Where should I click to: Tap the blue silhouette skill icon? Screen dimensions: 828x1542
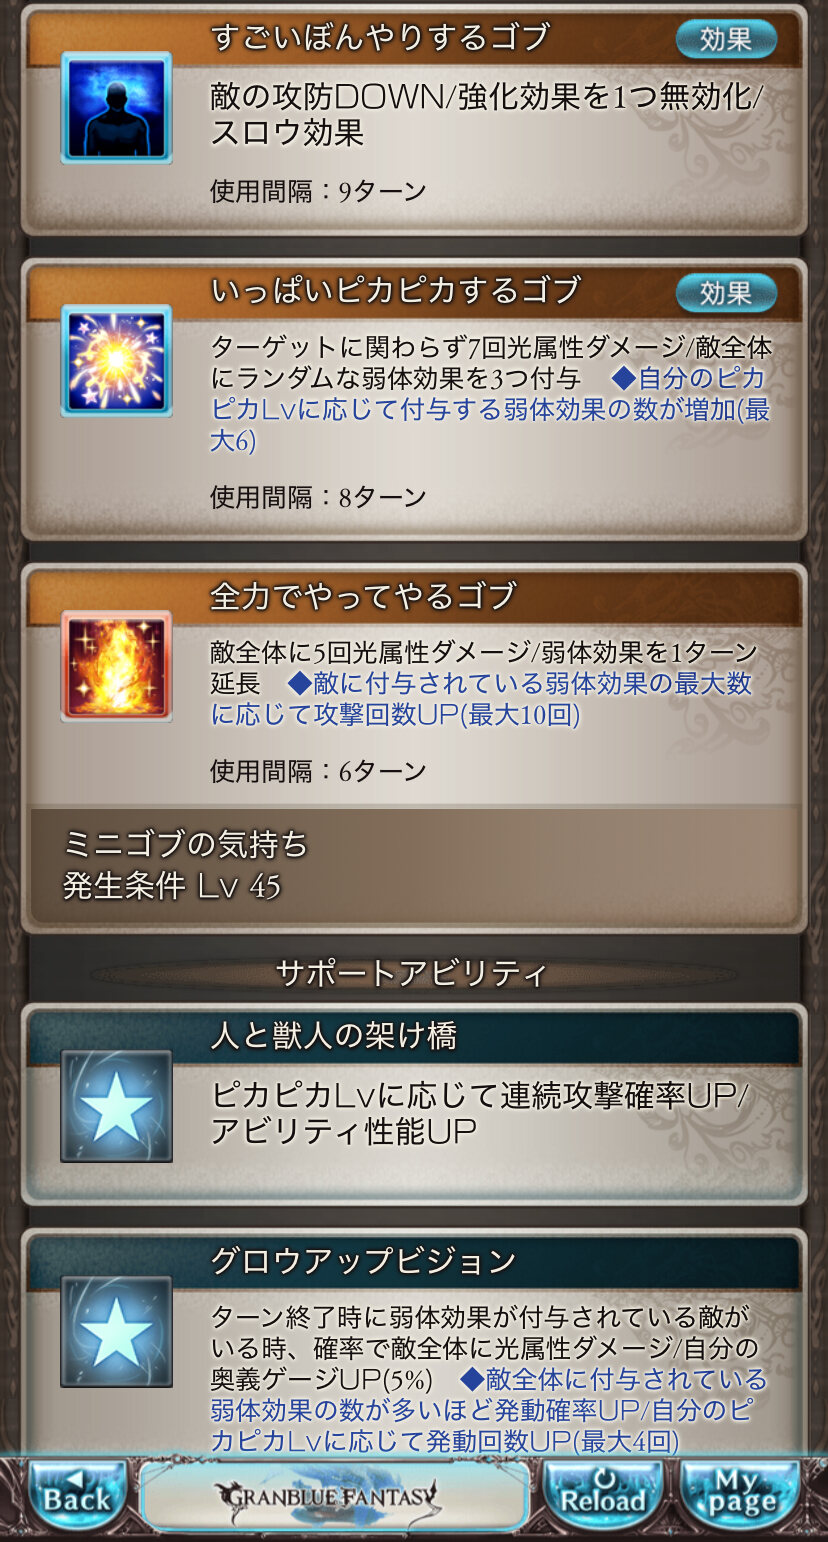coord(116,107)
